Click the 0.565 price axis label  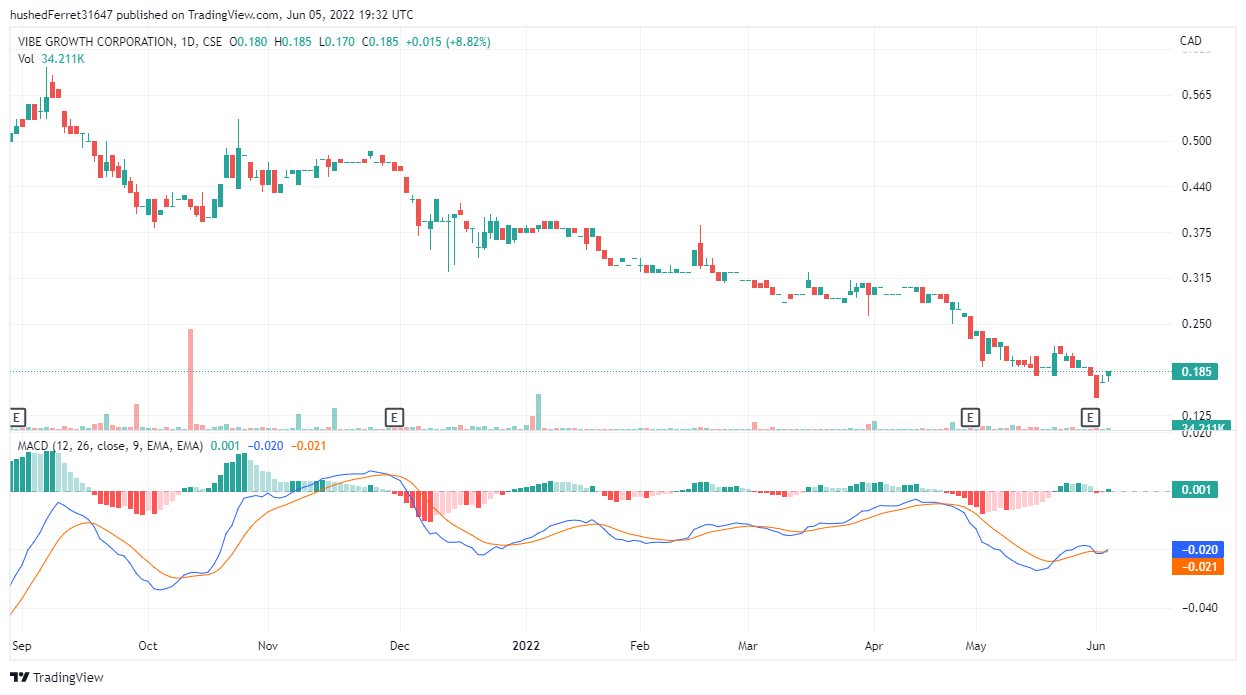point(1196,95)
